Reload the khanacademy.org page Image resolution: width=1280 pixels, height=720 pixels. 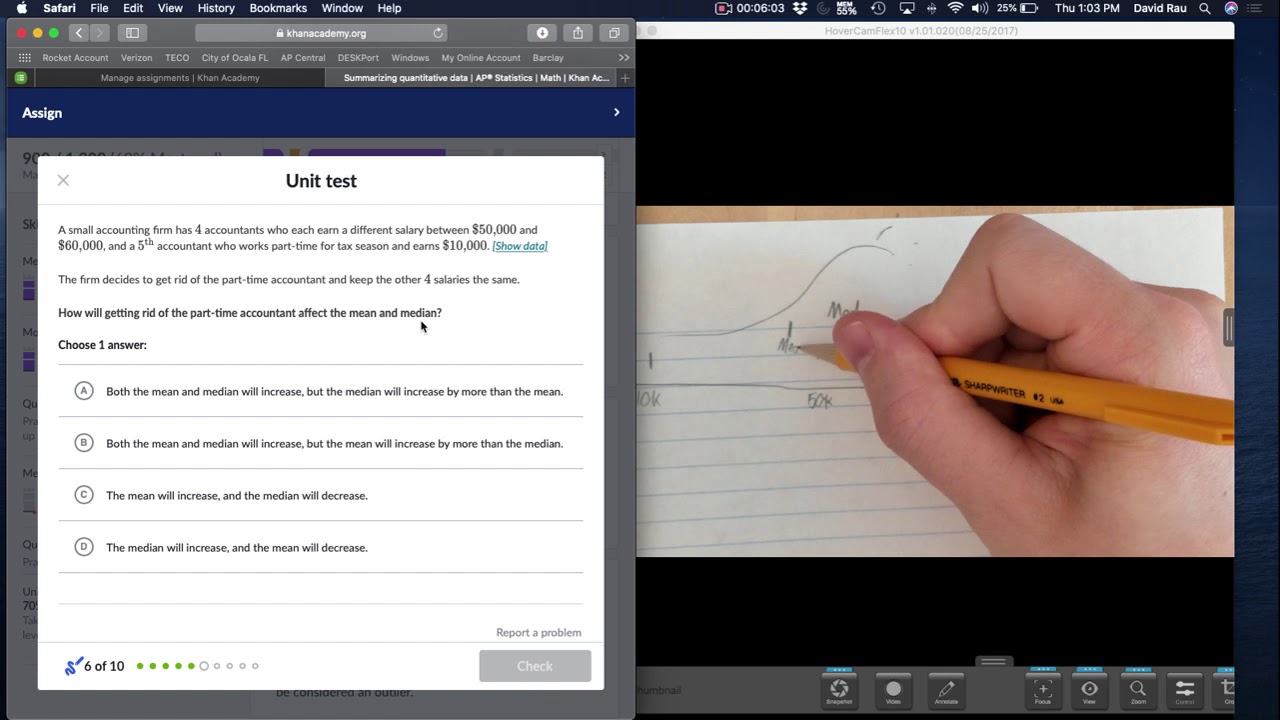438,33
